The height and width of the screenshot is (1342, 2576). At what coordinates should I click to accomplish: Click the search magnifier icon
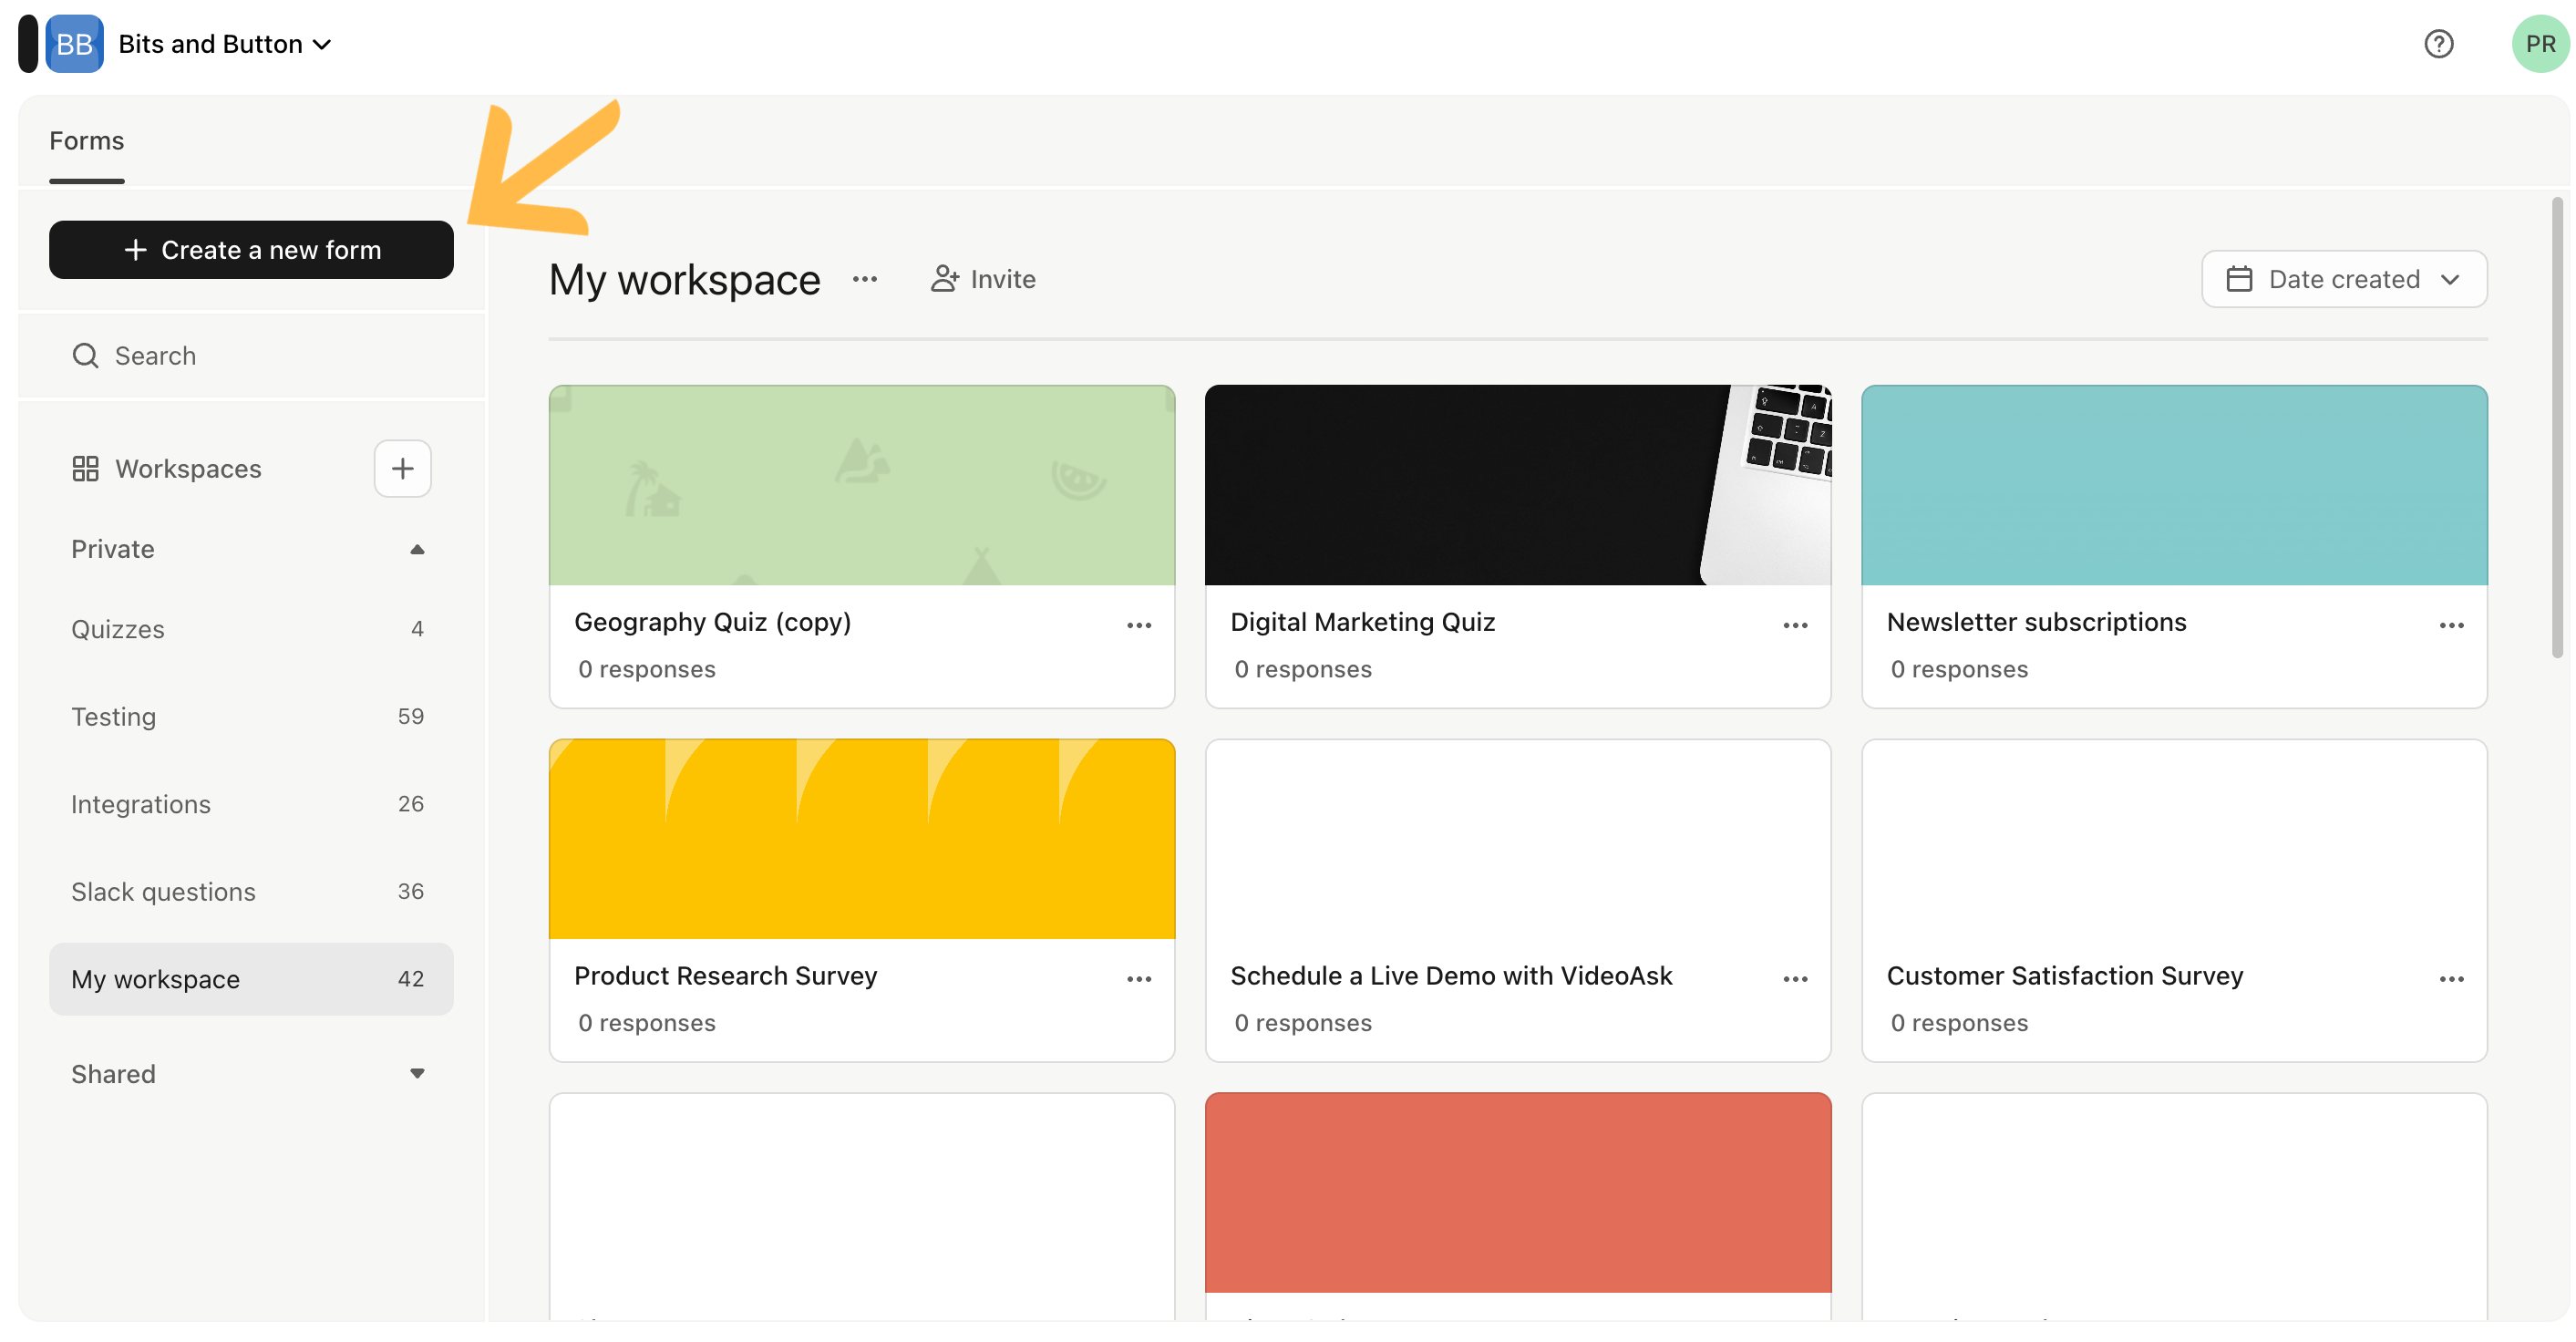(x=85, y=356)
